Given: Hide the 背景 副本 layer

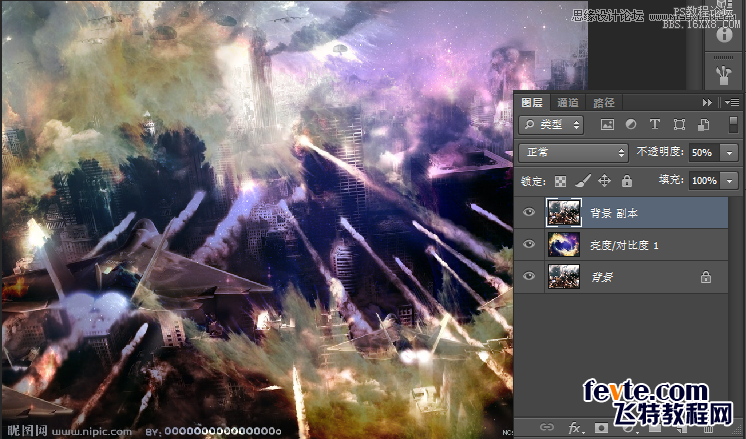Looking at the screenshot, I should [529, 212].
